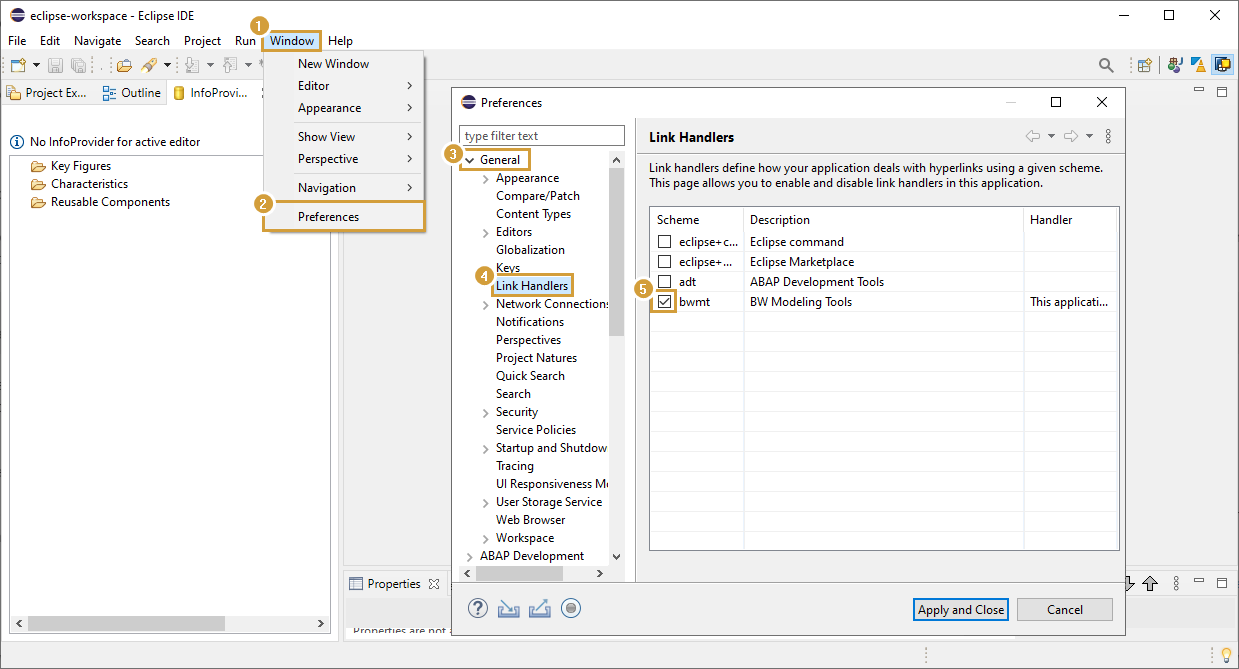Open the Help menu

pyautogui.click(x=340, y=41)
